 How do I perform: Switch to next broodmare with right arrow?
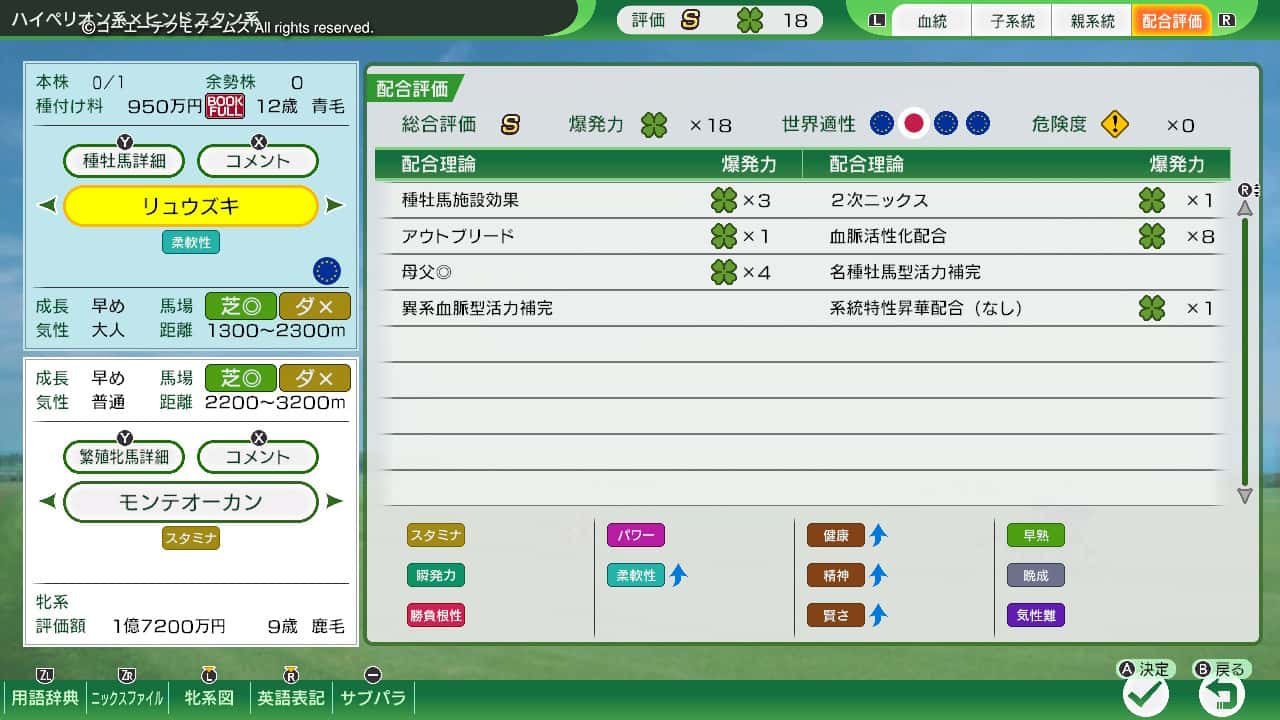coord(334,502)
